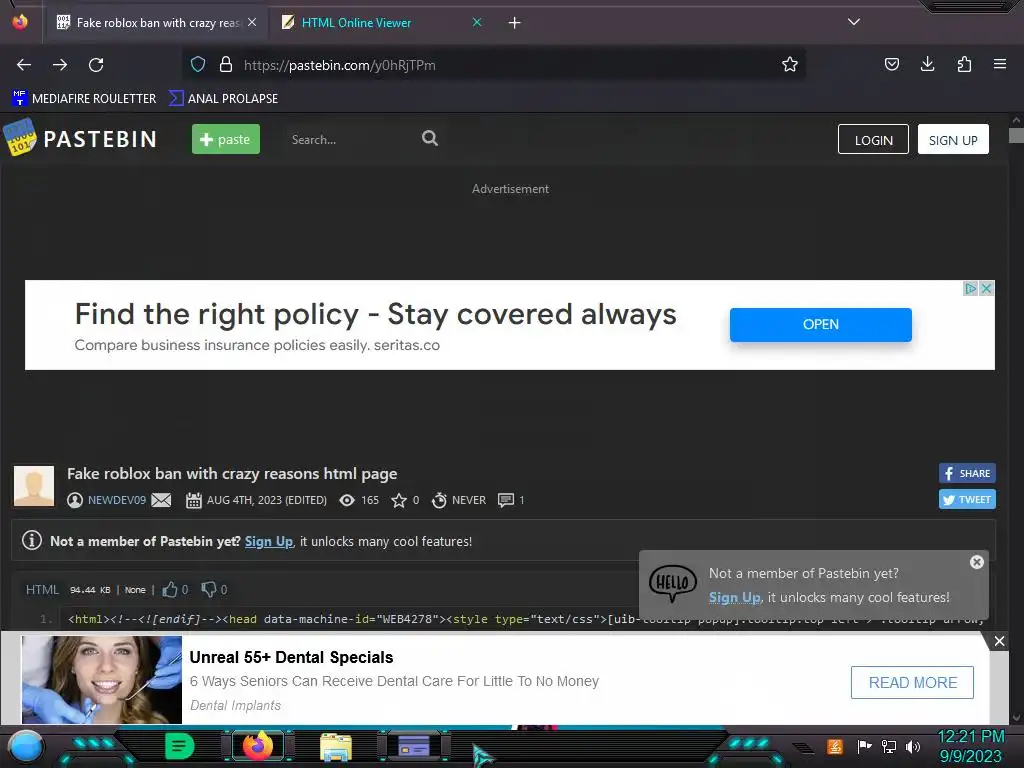Click Sign Up in the Hello popup
Screen dimensions: 1024x768
click(x=735, y=598)
